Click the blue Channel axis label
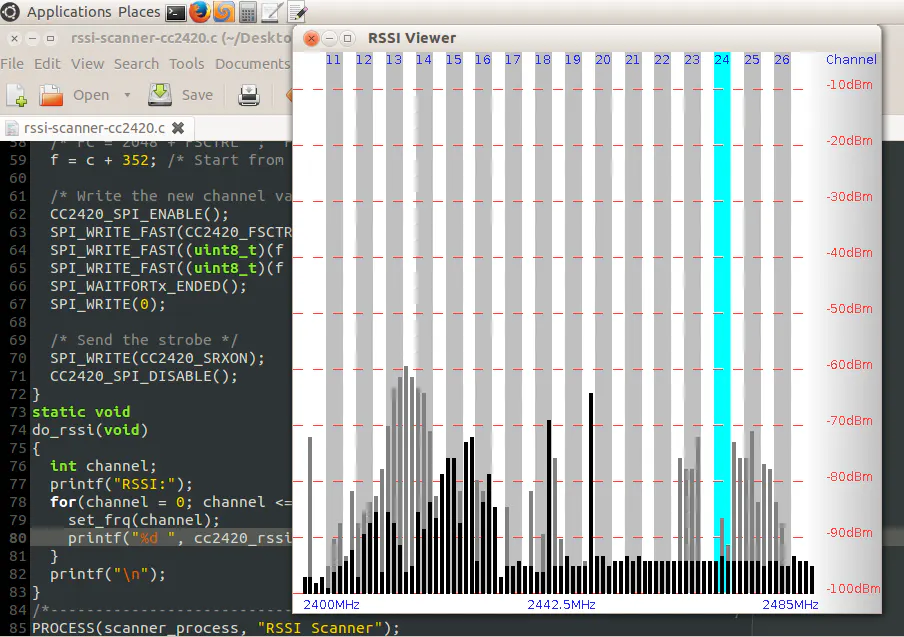The width and height of the screenshot is (904, 637). [851, 60]
